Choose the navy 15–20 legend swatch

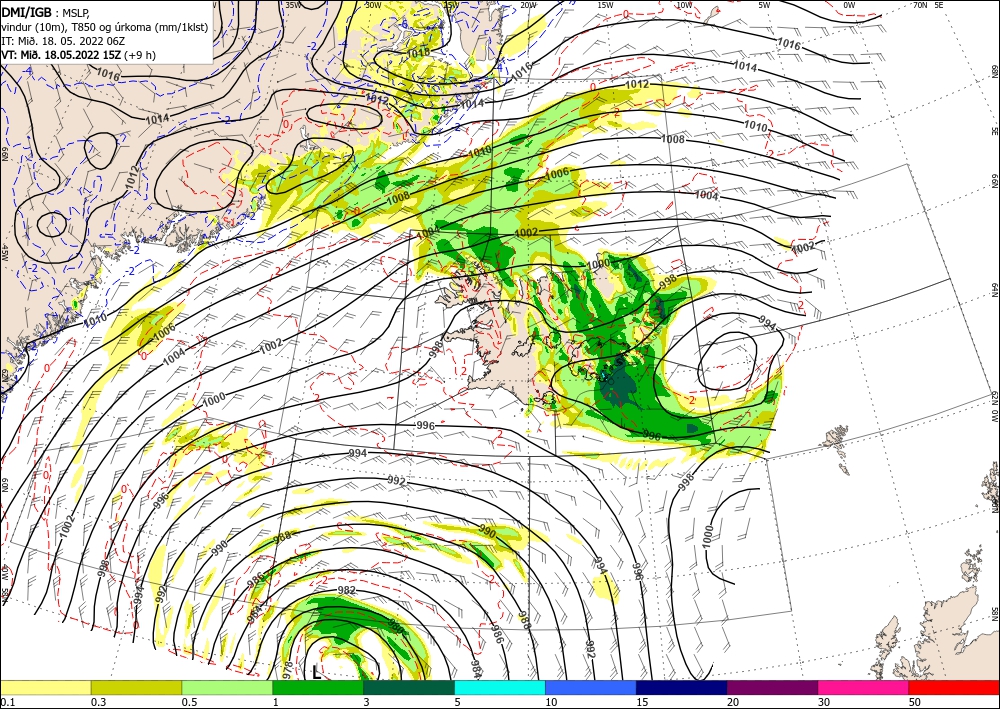tap(682, 687)
